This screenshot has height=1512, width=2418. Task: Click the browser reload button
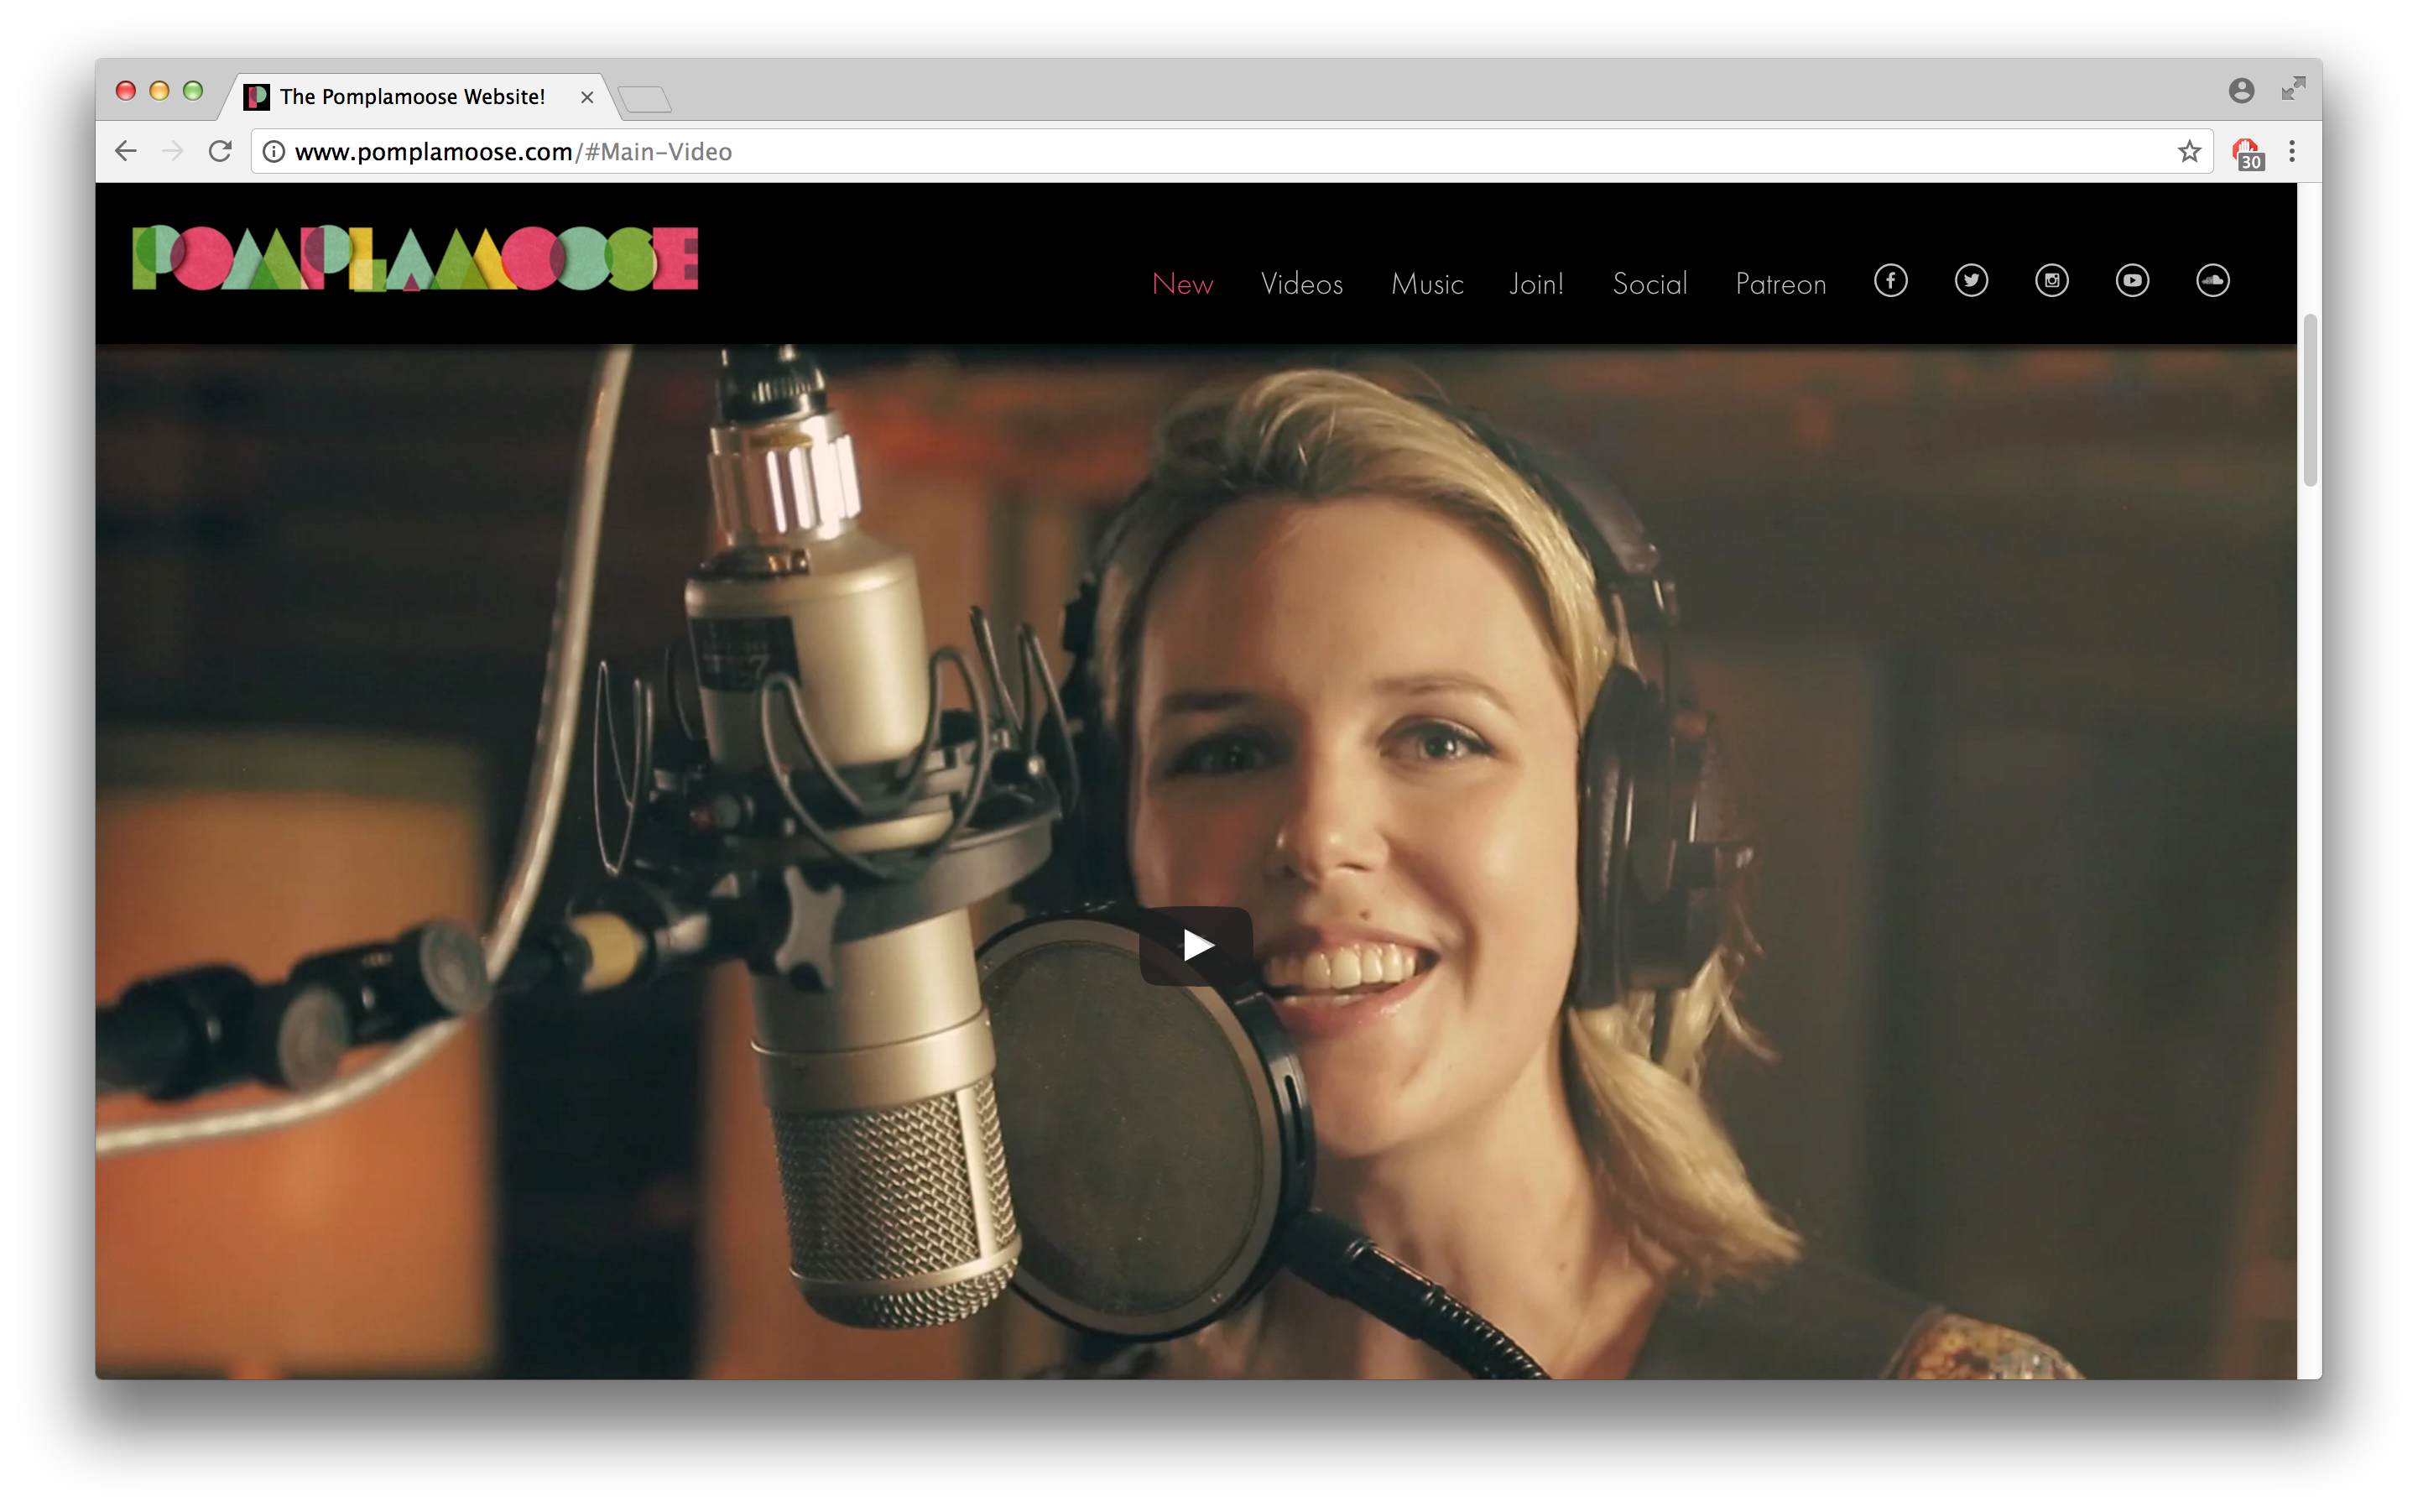[x=220, y=151]
